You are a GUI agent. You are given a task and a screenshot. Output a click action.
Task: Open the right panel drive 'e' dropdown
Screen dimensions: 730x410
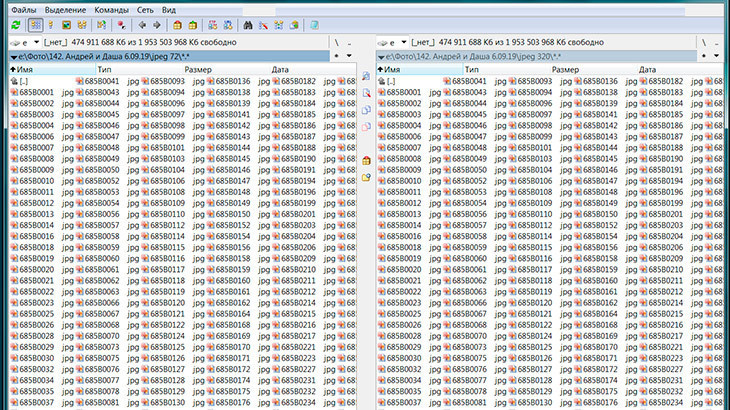pyautogui.click(x=392, y=43)
